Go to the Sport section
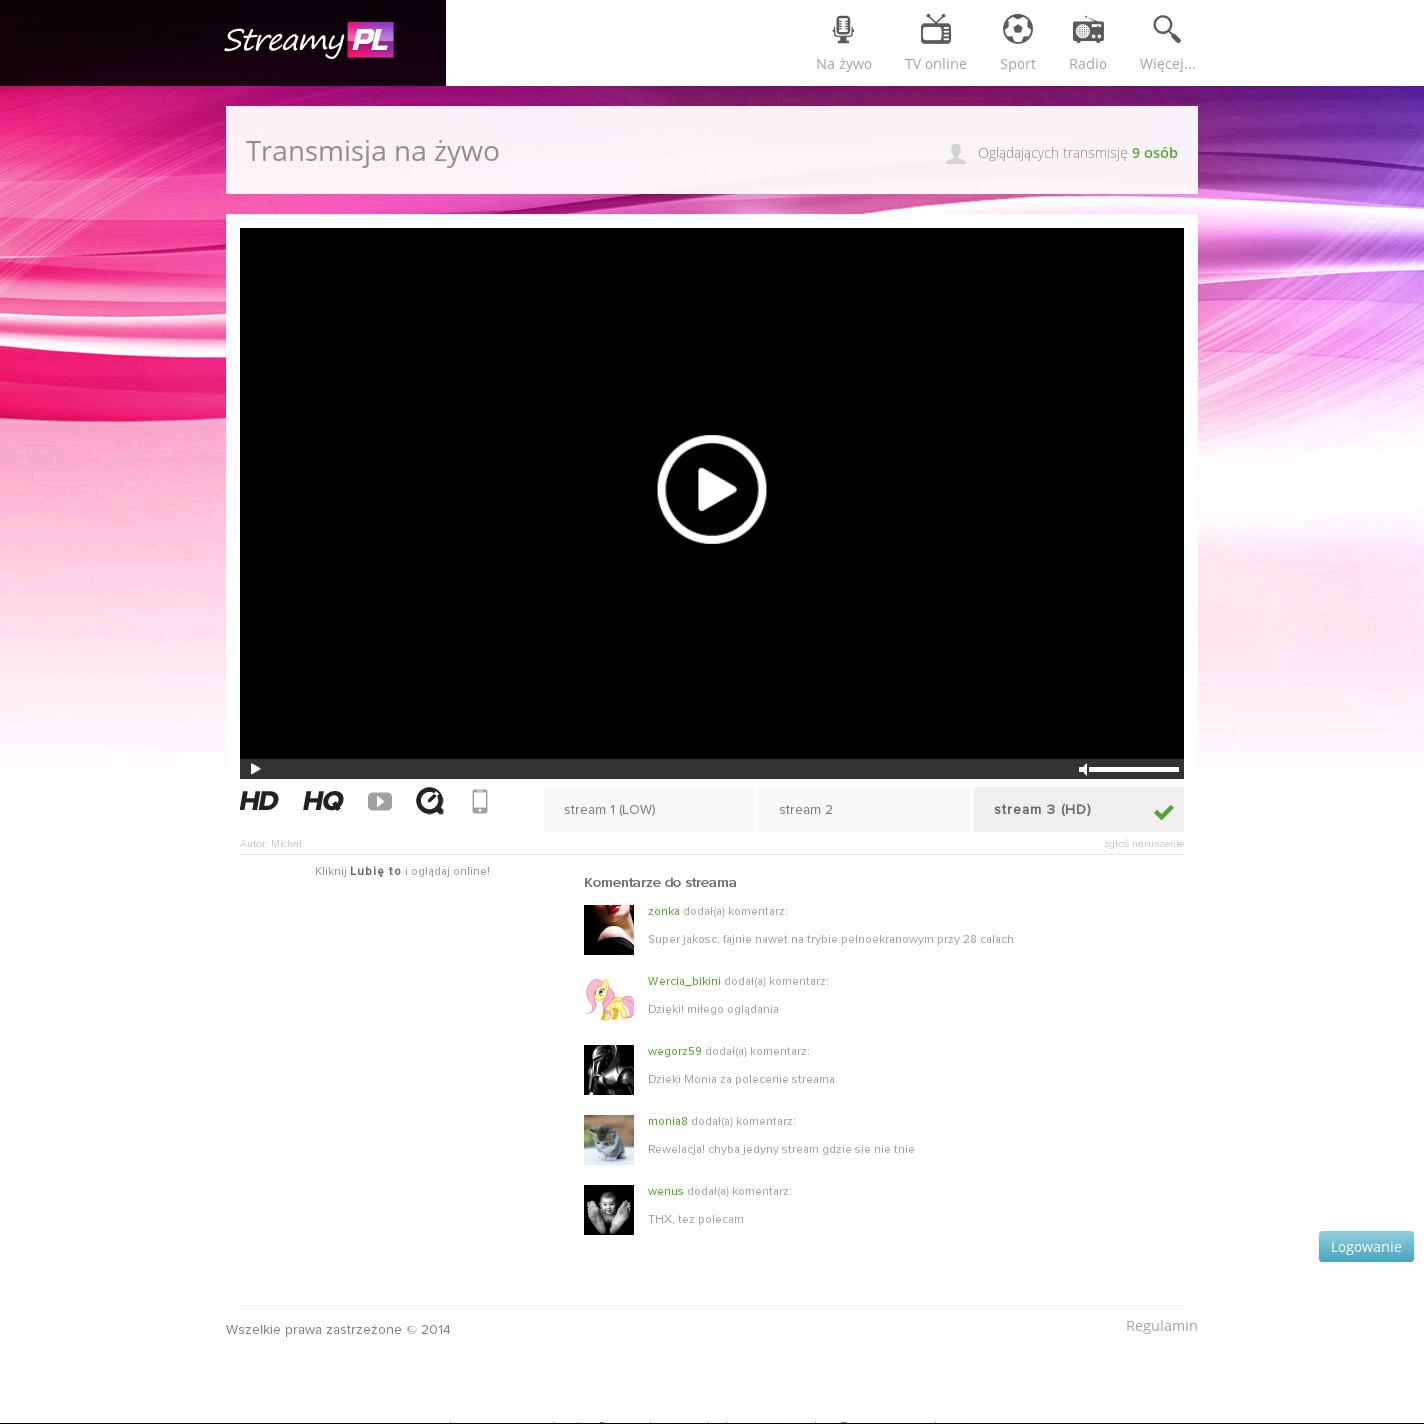1424x1424 pixels. (x=1017, y=43)
